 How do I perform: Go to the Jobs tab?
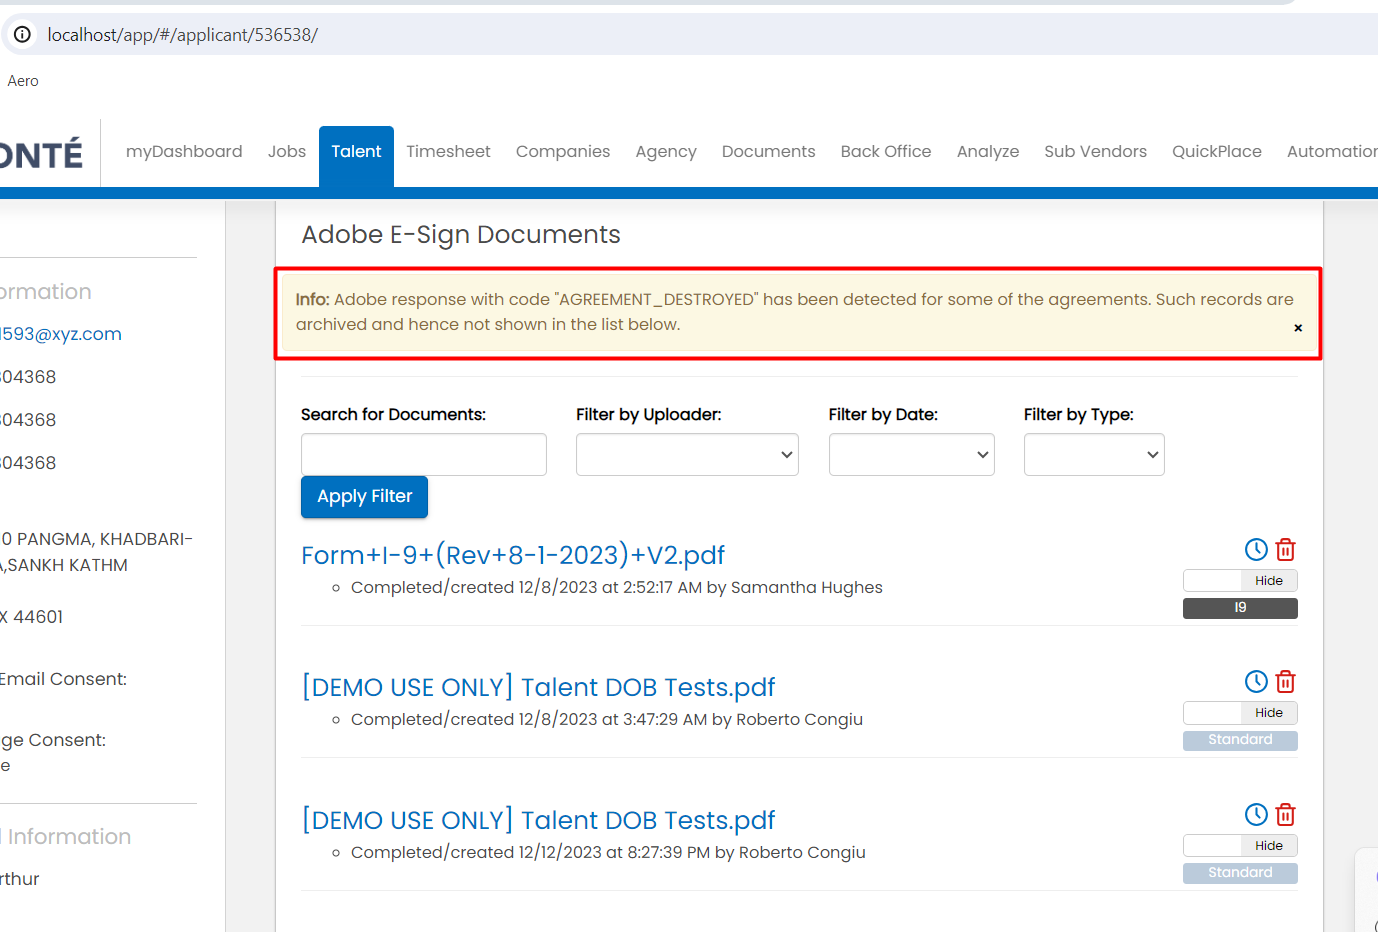click(x=287, y=152)
